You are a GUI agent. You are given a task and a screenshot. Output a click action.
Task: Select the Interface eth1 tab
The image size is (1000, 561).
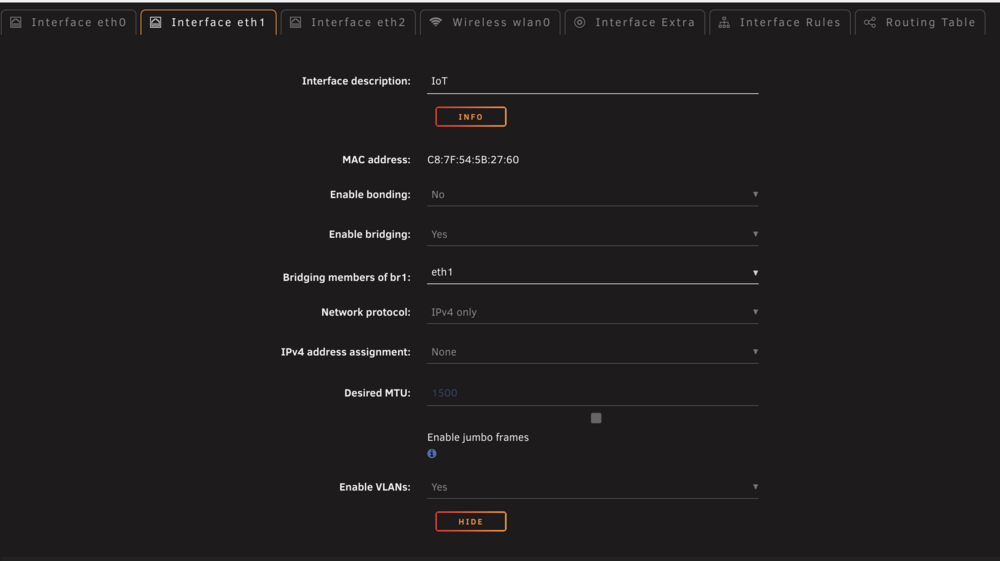[209, 22]
